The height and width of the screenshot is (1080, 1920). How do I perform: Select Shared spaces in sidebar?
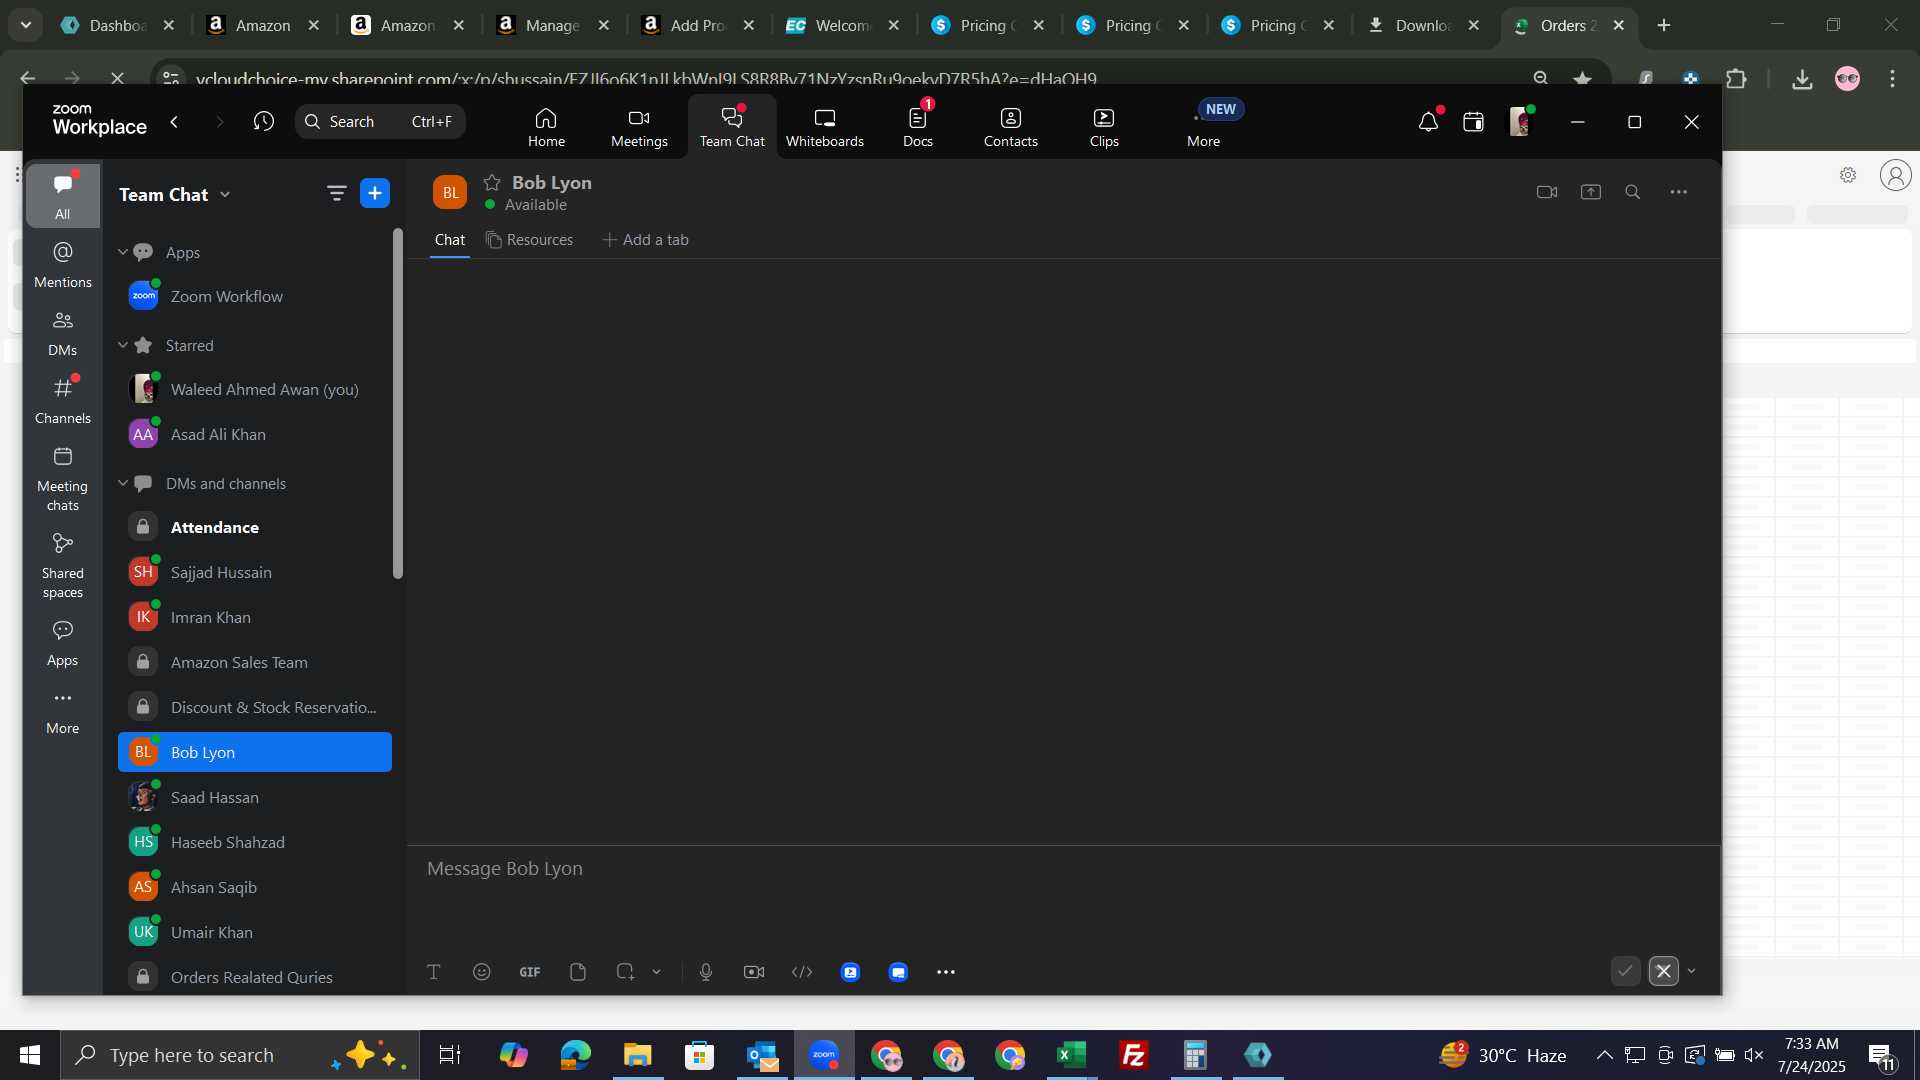[x=63, y=566]
